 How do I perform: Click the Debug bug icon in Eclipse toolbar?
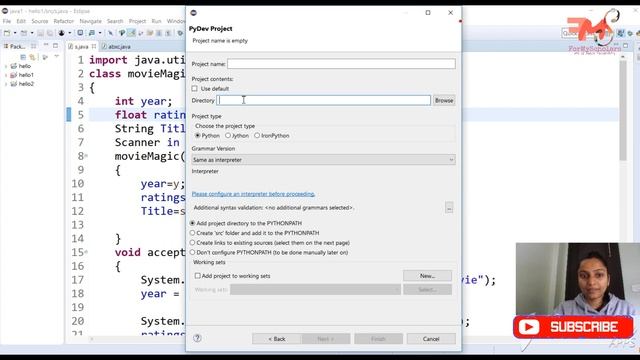coord(62,33)
